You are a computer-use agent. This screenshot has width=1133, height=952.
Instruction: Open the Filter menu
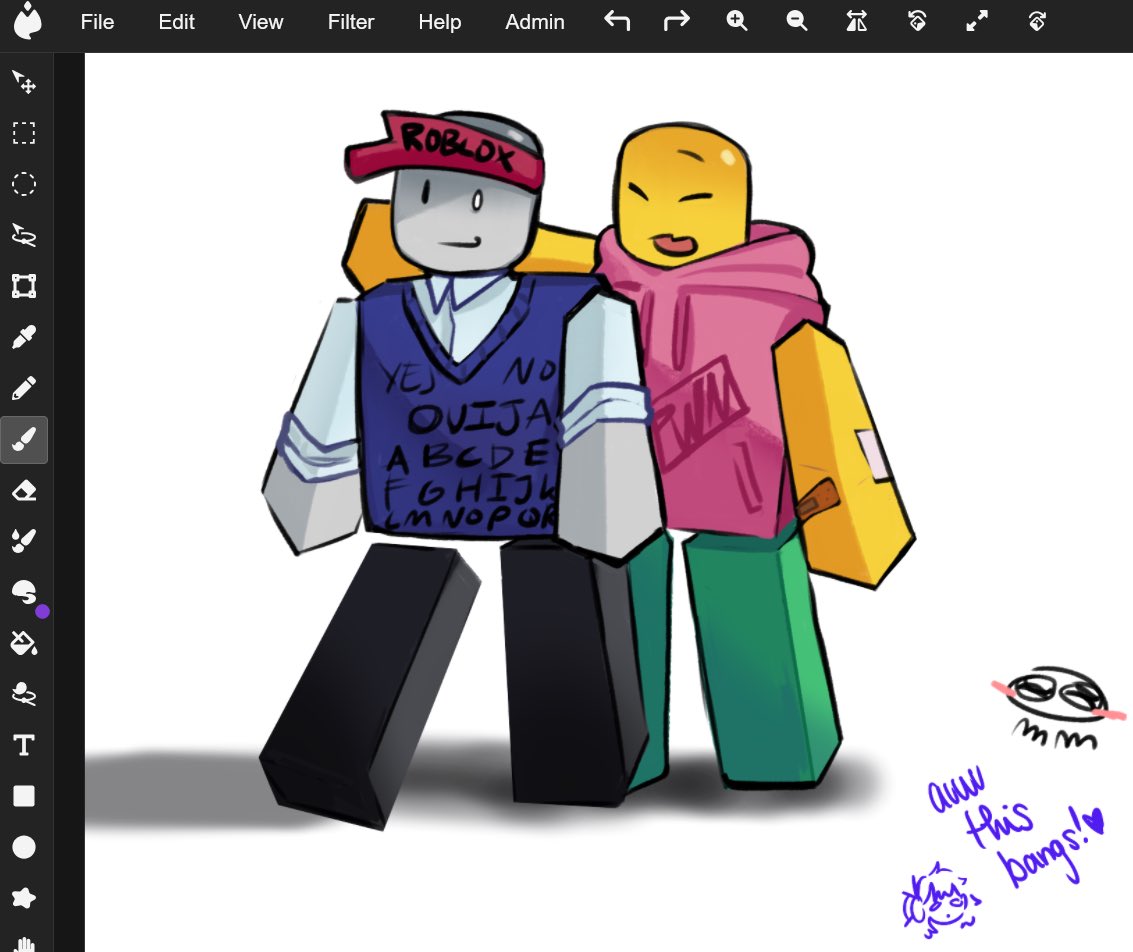point(350,22)
